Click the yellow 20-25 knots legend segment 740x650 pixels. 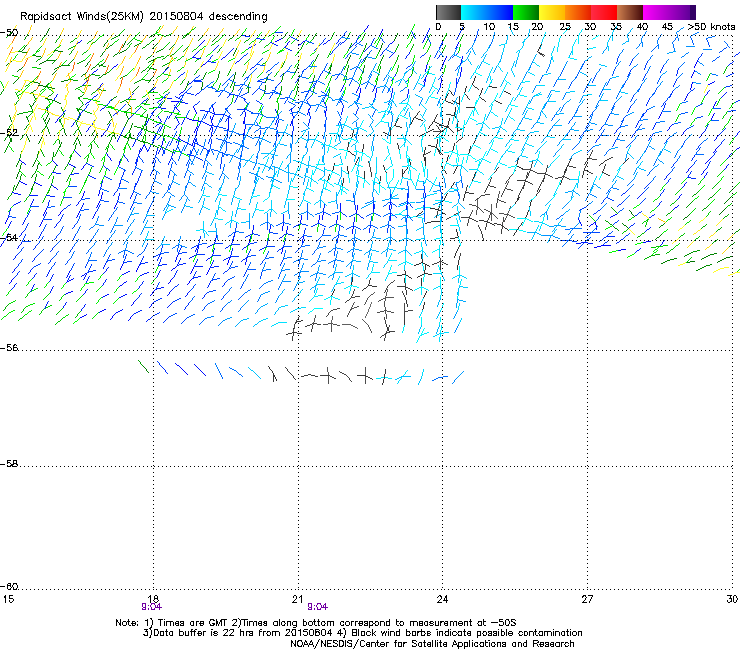[x=552, y=12]
